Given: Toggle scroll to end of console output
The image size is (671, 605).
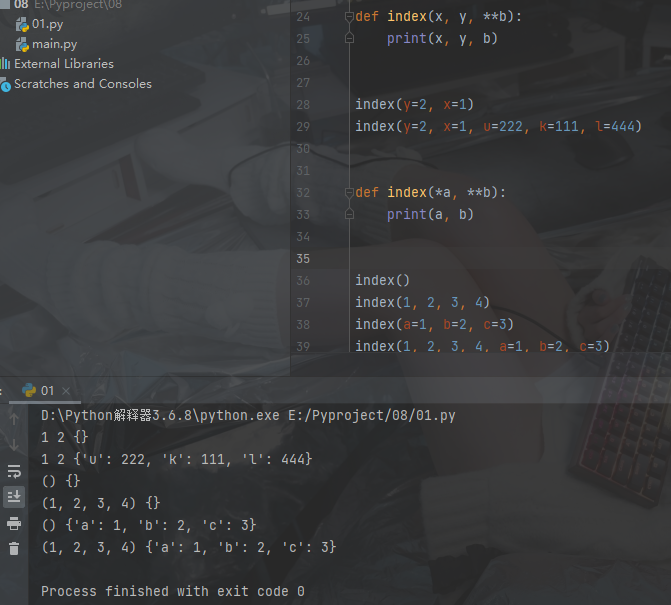Looking at the screenshot, I should click(14, 497).
